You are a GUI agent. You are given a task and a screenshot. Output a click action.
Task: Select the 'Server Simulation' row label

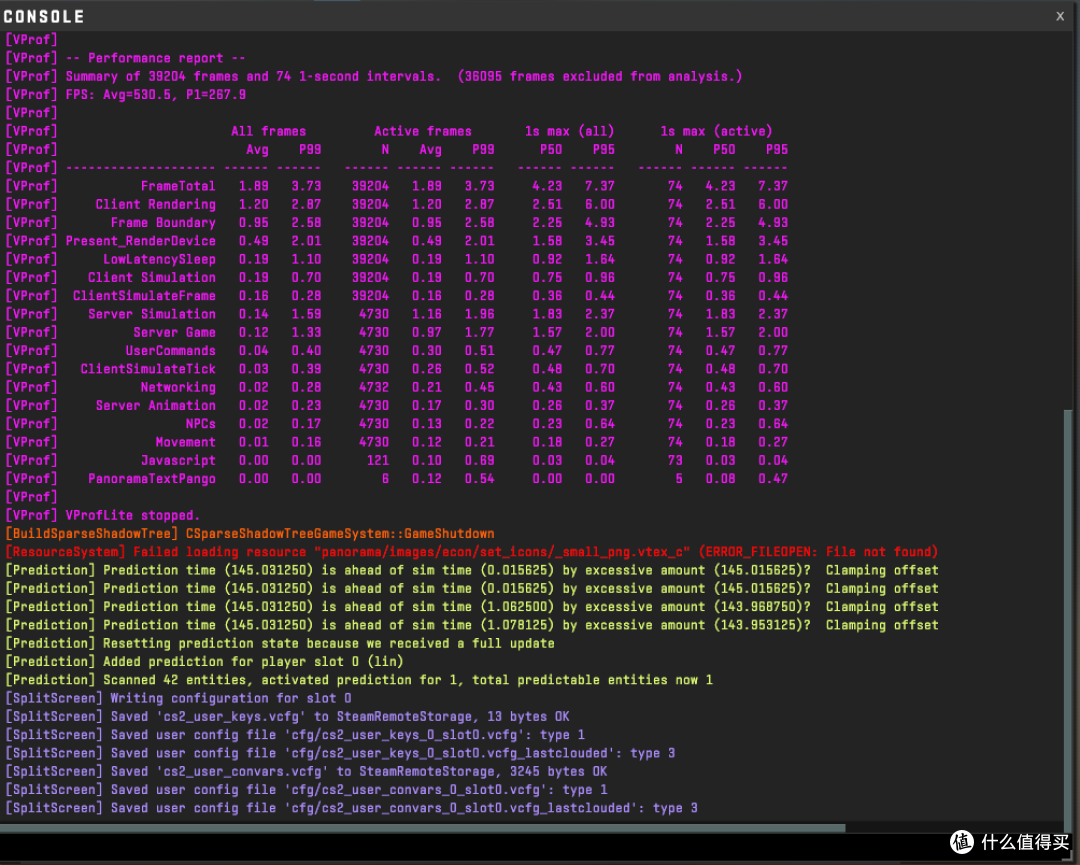(152, 314)
